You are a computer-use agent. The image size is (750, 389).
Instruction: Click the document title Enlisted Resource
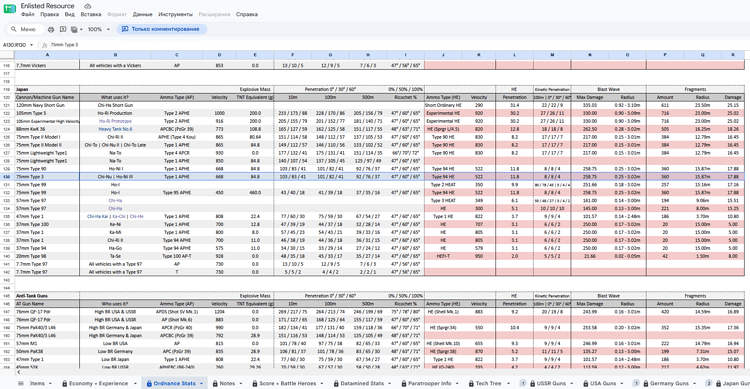[47, 6]
